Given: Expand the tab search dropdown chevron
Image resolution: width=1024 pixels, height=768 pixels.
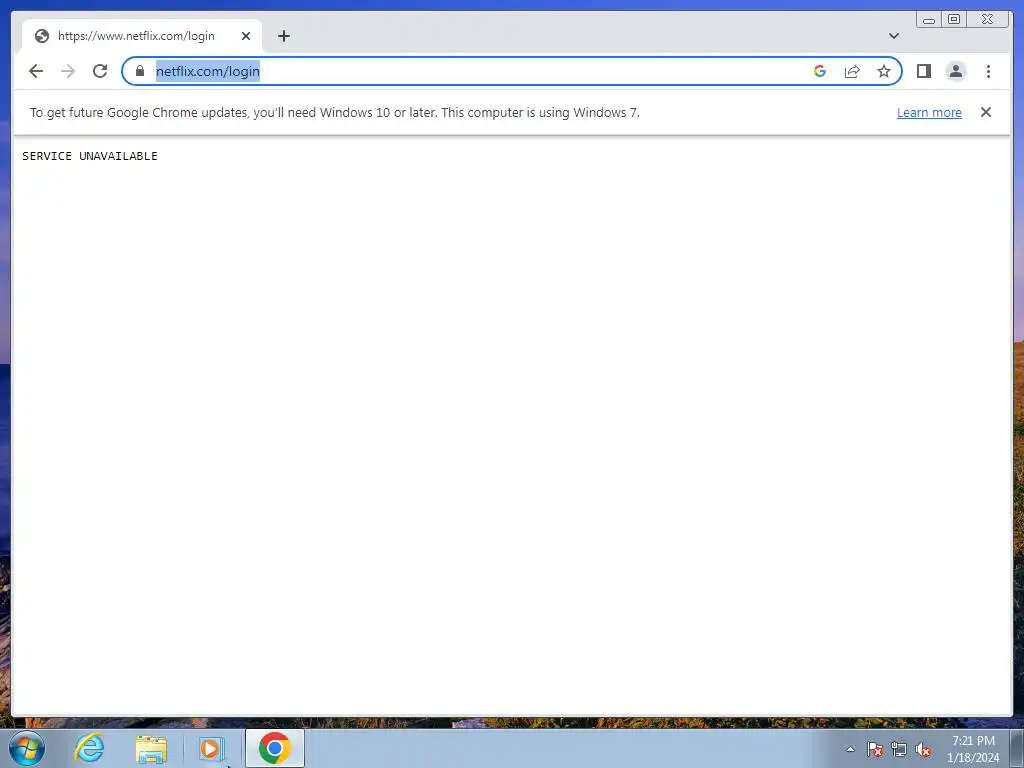Looking at the screenshot, I should [x=894, y=36].
